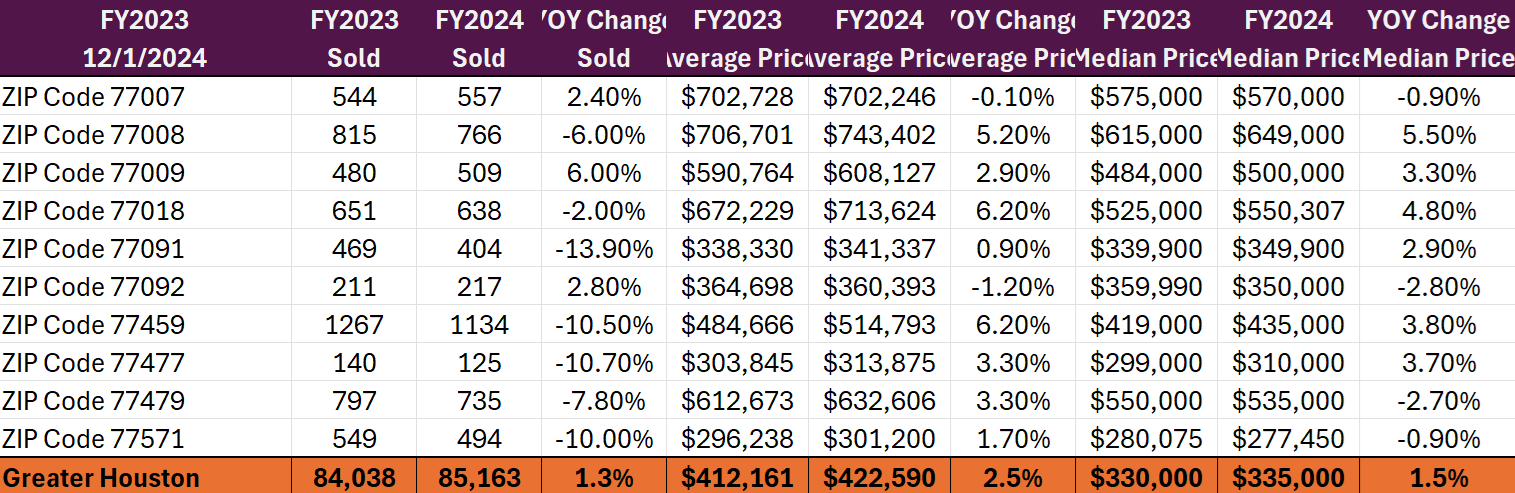Select average price cell $743,402
Image resolution: width=1515 pixels, height=493 pixels.
(x=880, y=135)
